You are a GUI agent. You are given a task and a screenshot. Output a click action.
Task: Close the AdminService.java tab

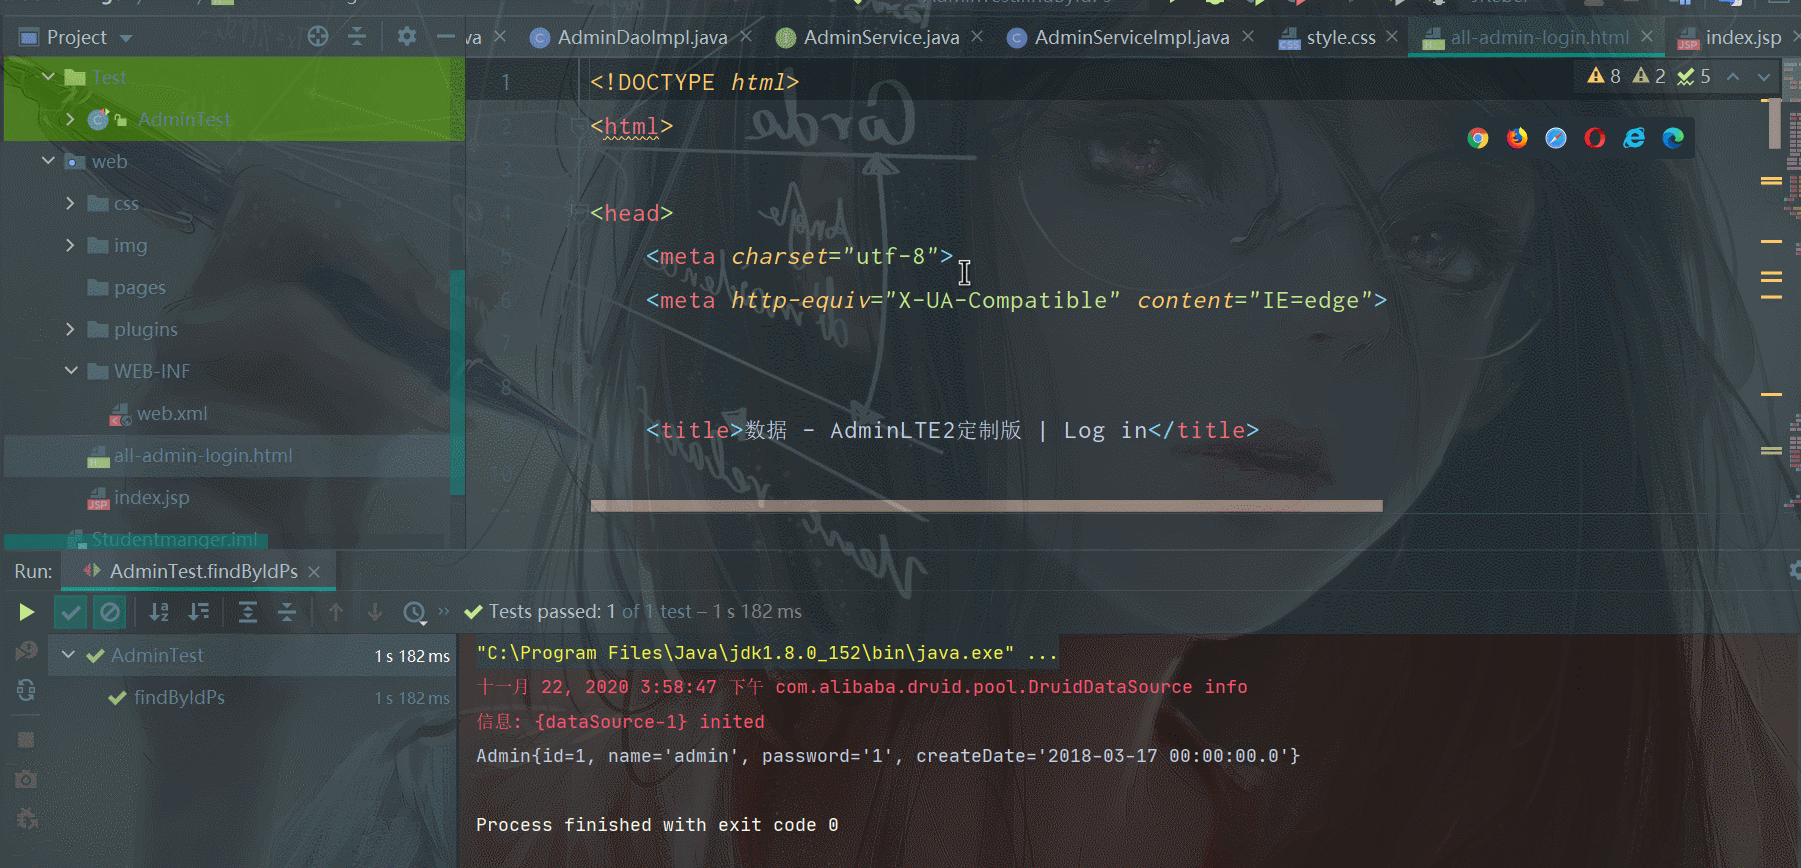coord(977,36)
